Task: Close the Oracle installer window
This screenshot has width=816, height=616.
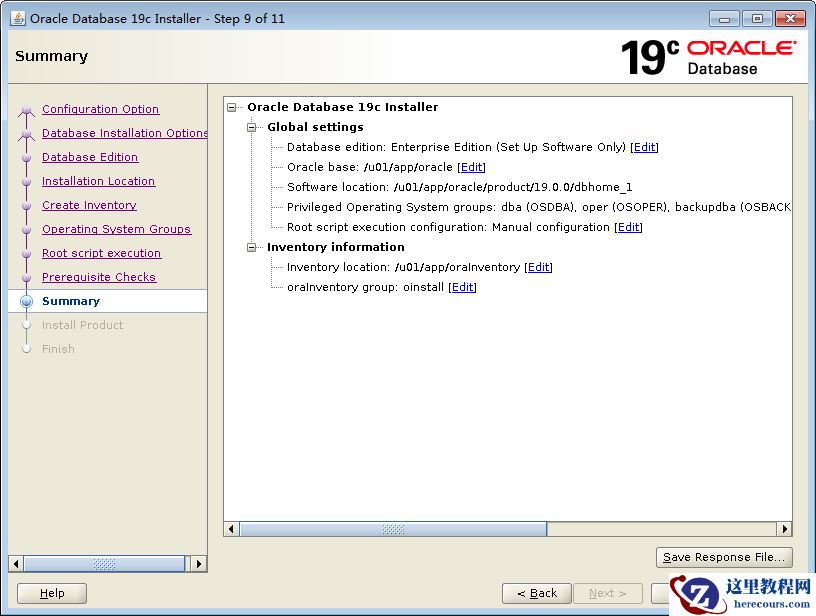Action: point(790,19)
